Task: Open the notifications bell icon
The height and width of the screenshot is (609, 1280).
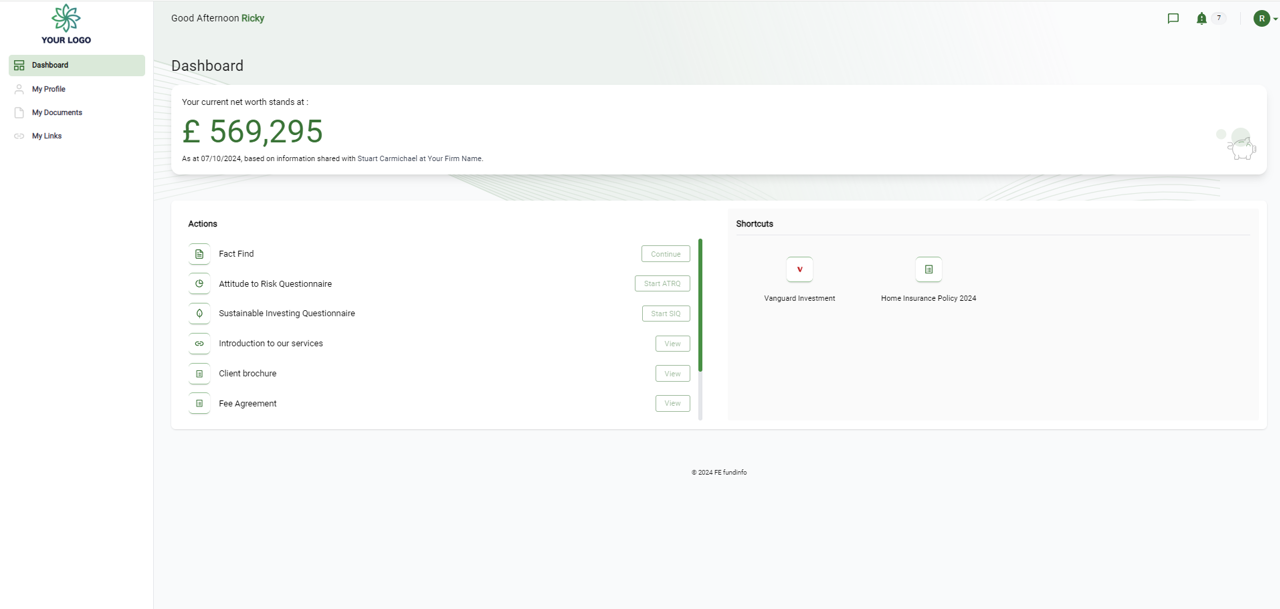Action: 1201,18
